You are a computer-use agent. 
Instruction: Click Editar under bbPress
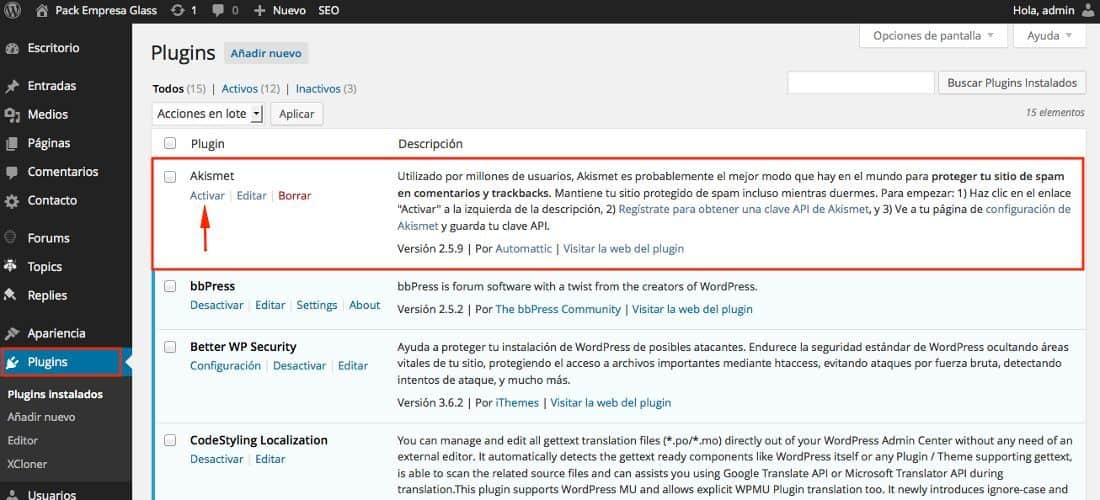270,305
